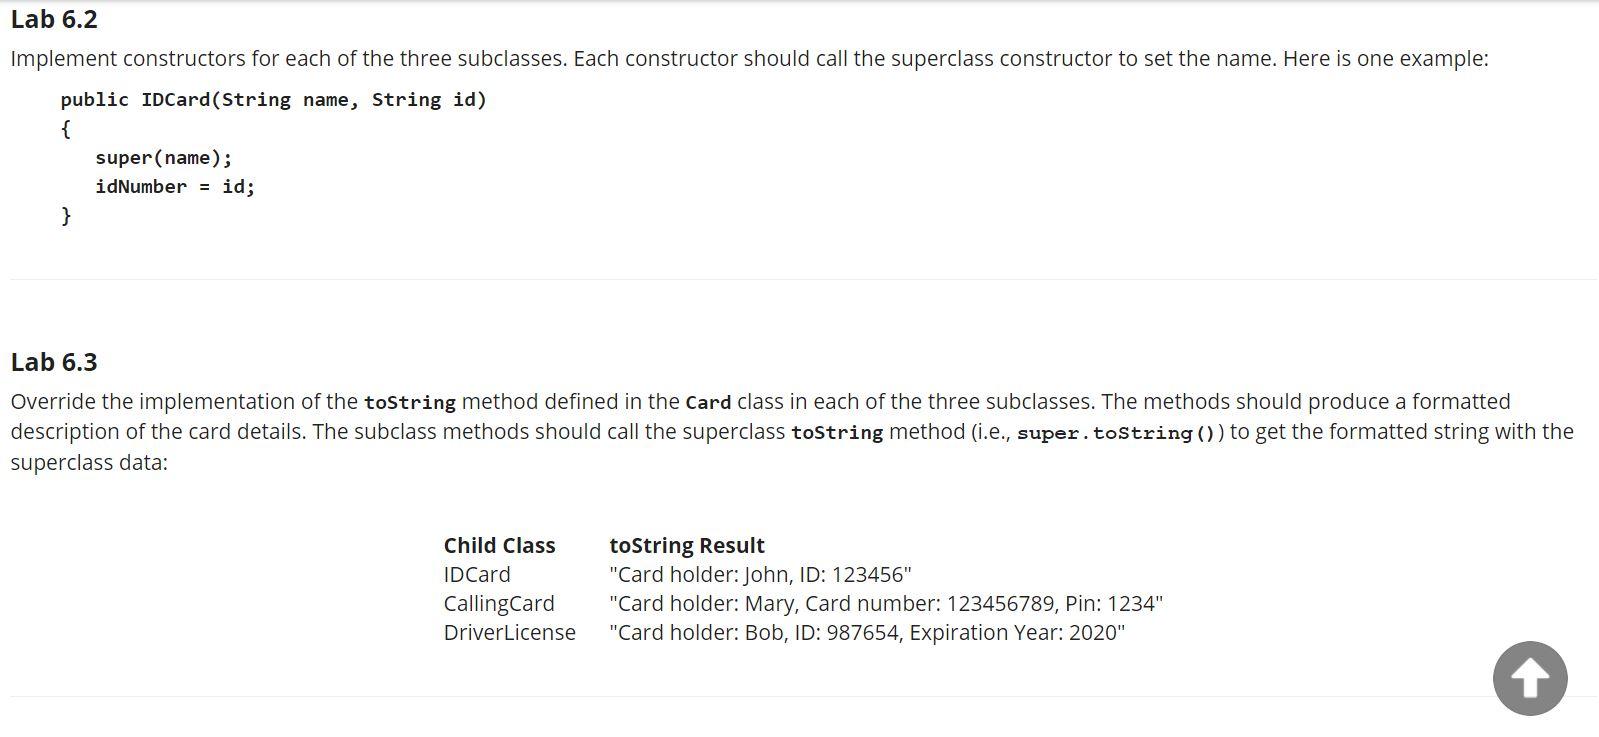Click Mary's calling card result string
The height and width of the screenshot is (737, 1599).
(x=886, y=603)
